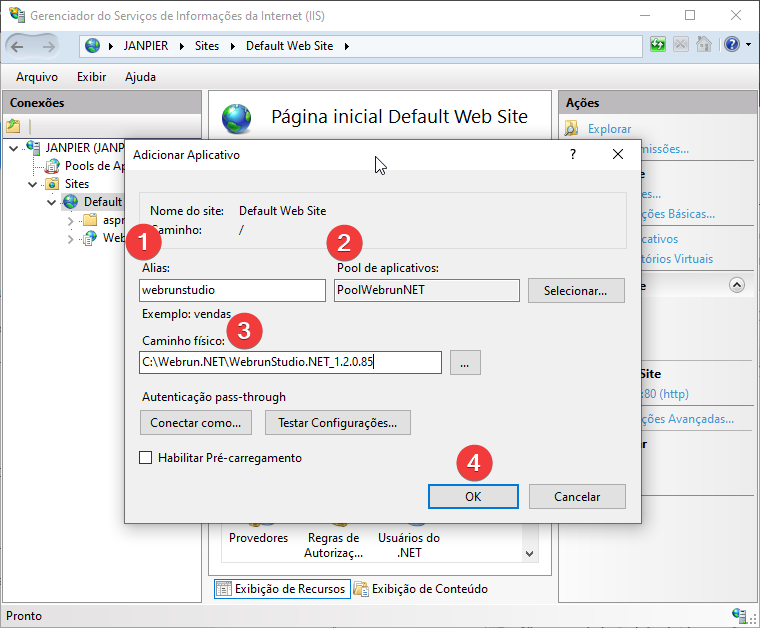Click the dialog help question mark button
Screen dimensions: 760x628
coord(573,155)
